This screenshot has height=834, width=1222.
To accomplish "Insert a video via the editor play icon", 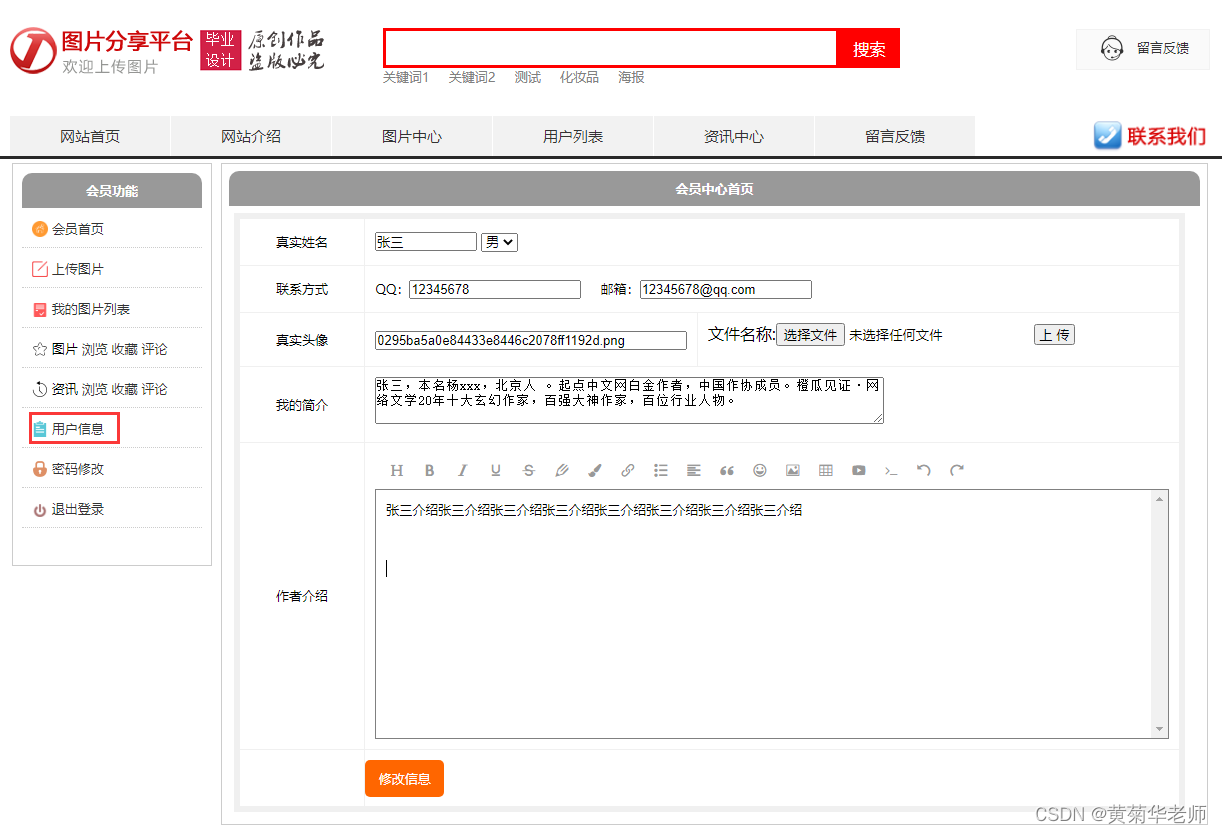I will pos(859,470).
